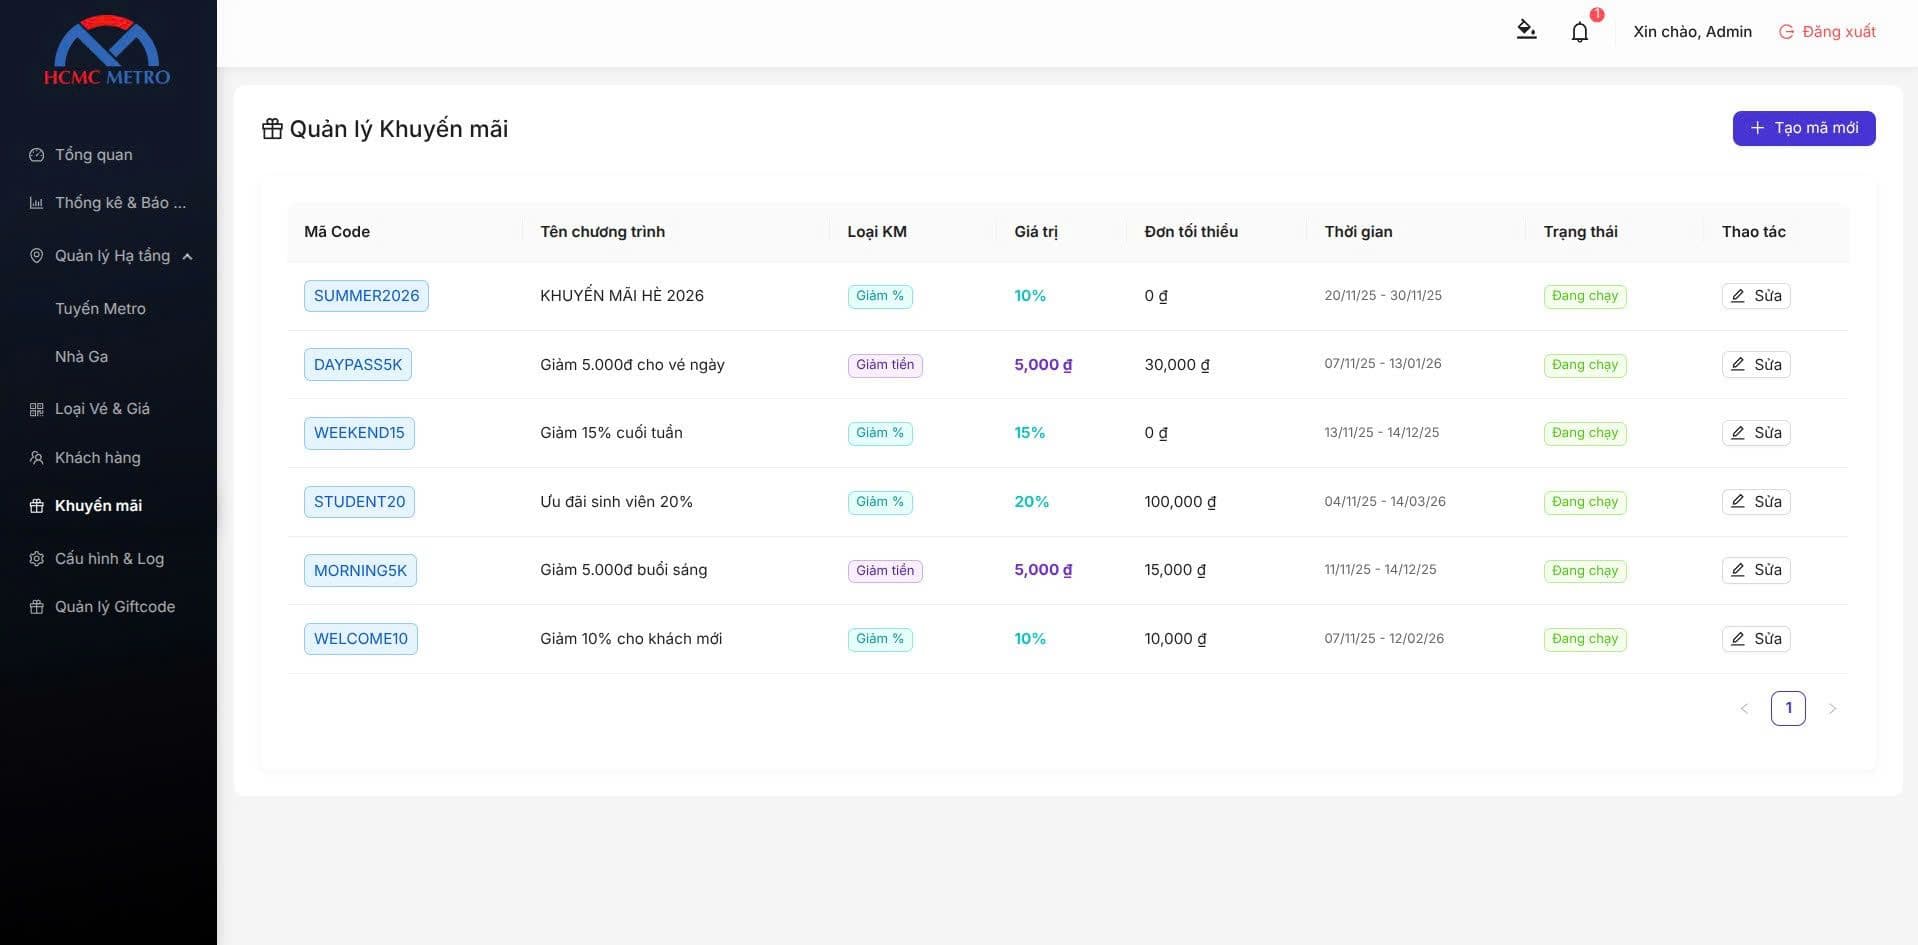Select page 1 in pagination

1788,708
